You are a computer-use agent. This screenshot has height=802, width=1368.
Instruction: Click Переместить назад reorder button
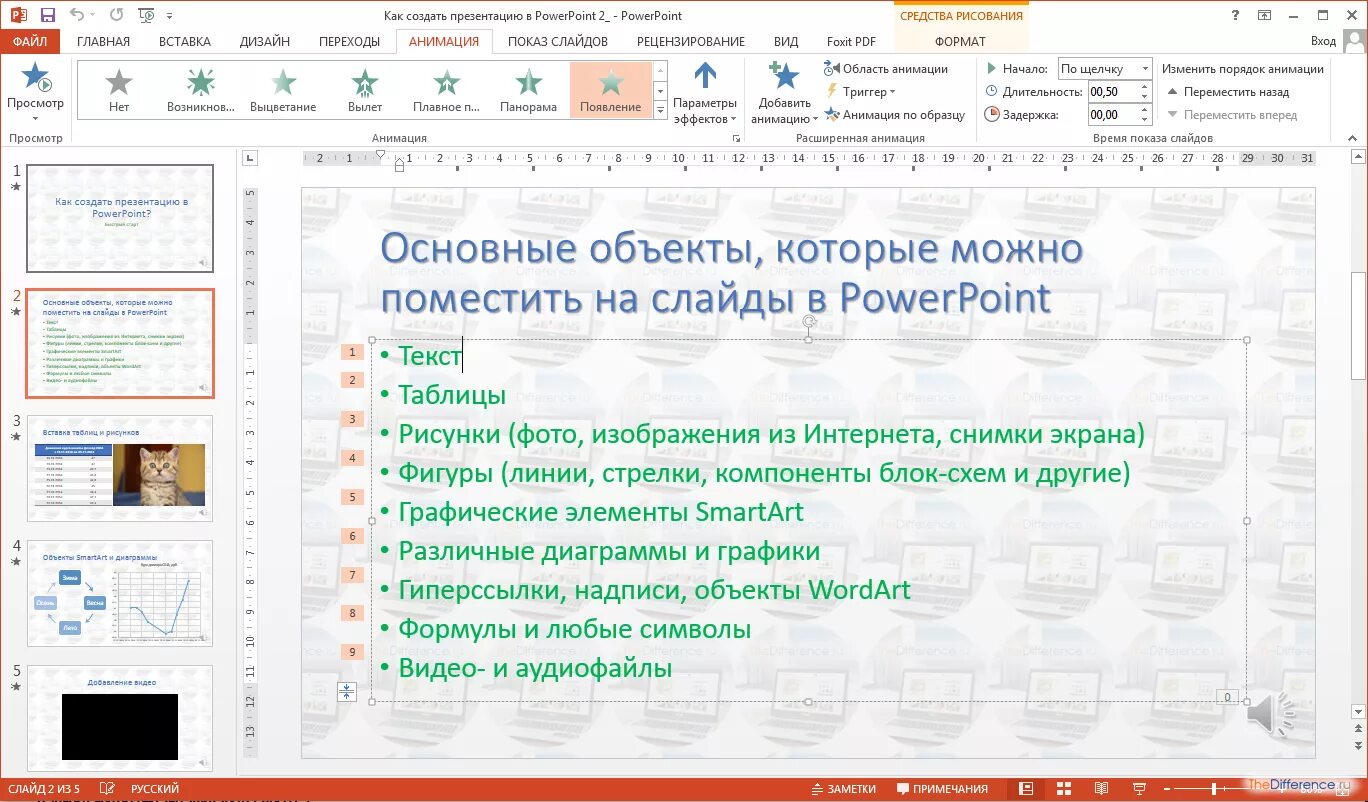click(1229, 92)
